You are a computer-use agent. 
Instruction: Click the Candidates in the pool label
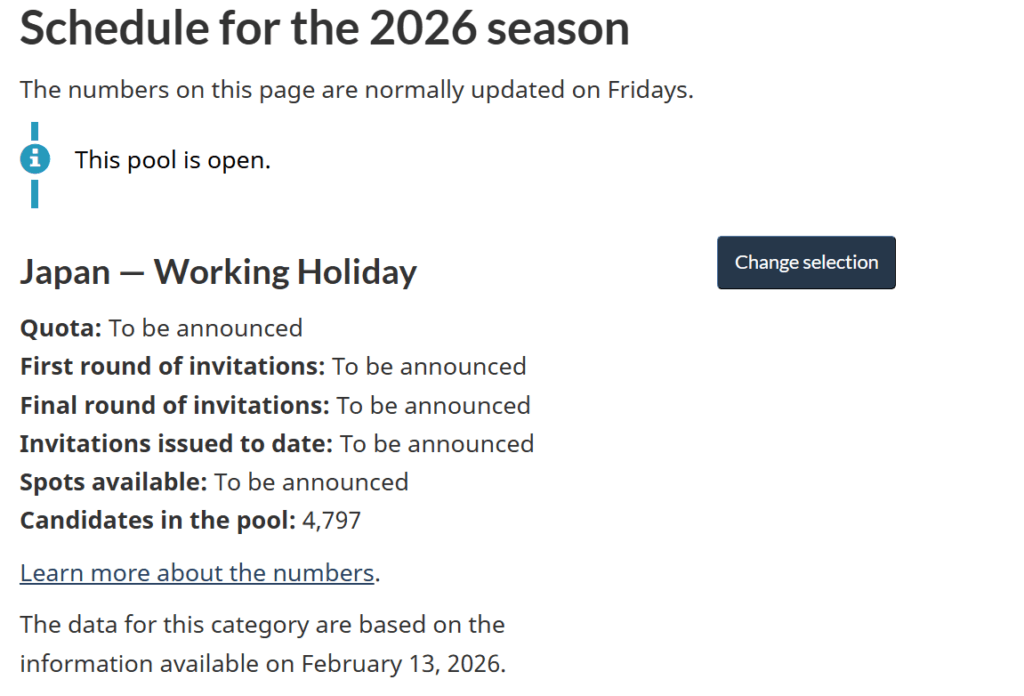pyautogui.click(x=158, y=520)
